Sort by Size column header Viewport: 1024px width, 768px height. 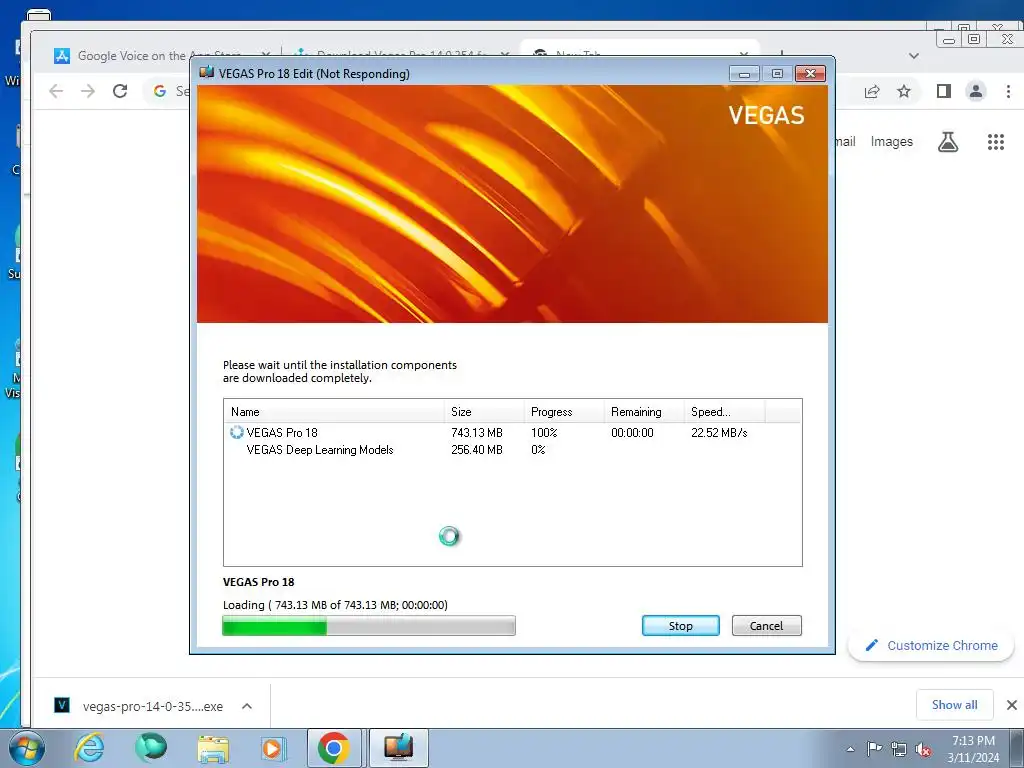[x=484, y=411]
